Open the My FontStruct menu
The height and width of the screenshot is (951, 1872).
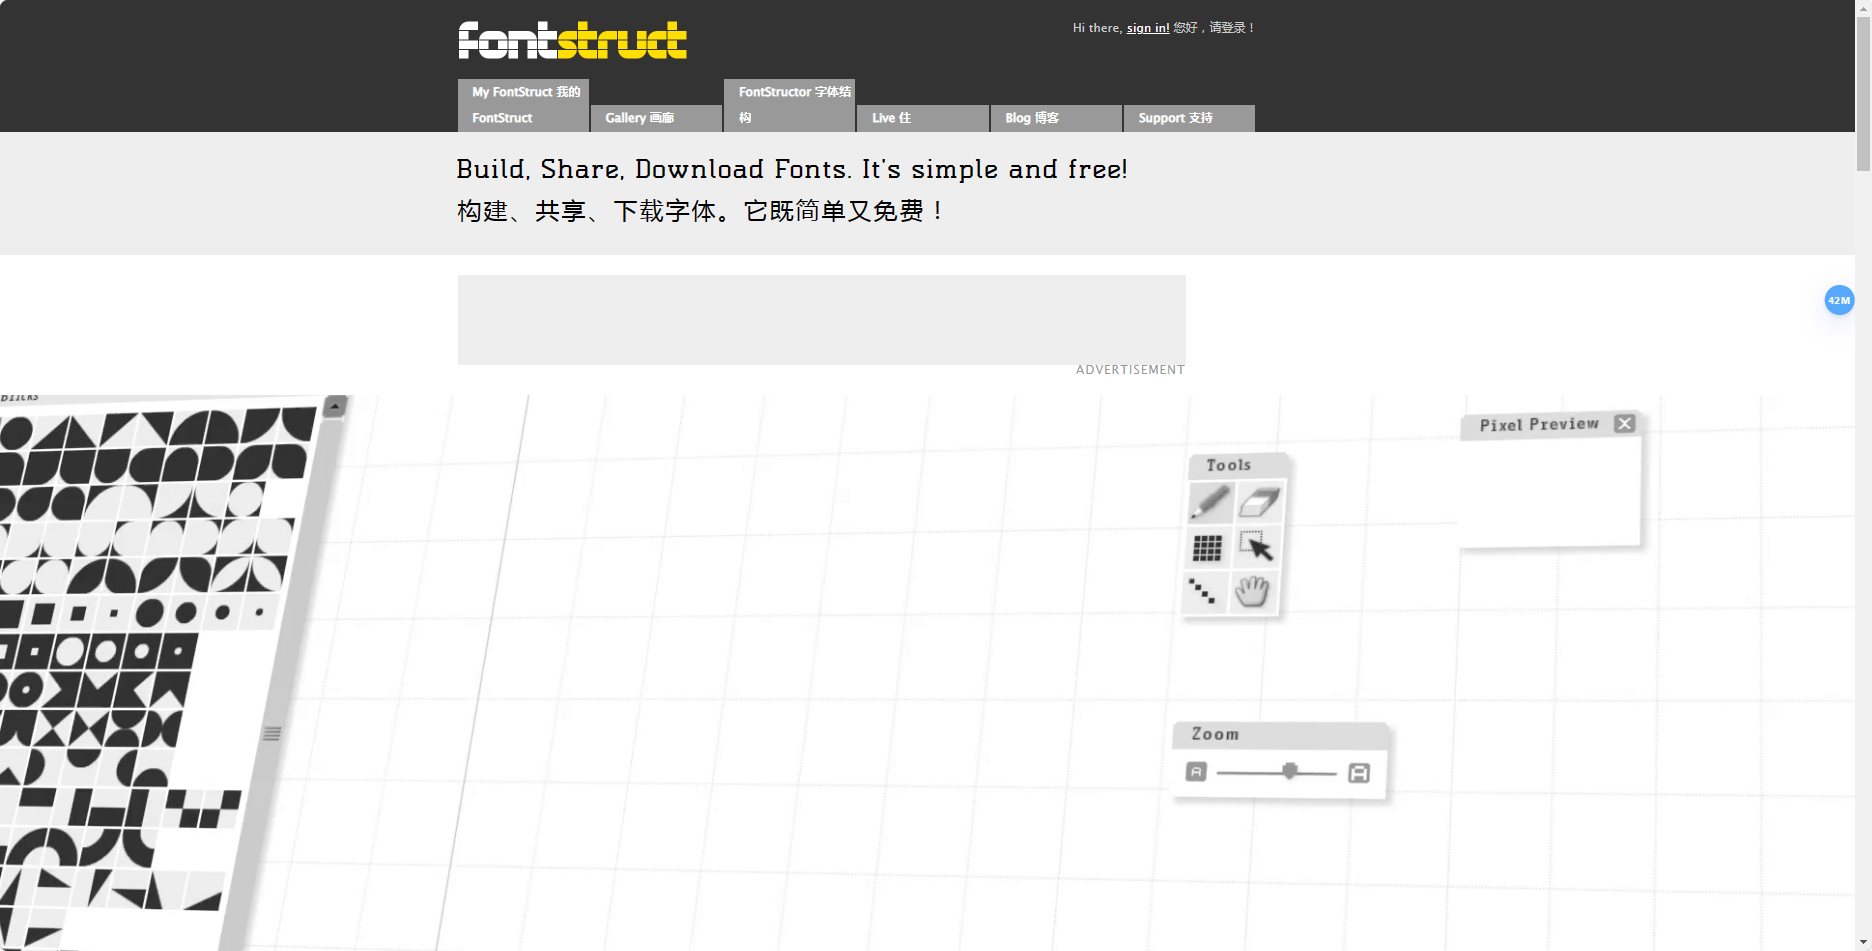[x=523, y=105]
